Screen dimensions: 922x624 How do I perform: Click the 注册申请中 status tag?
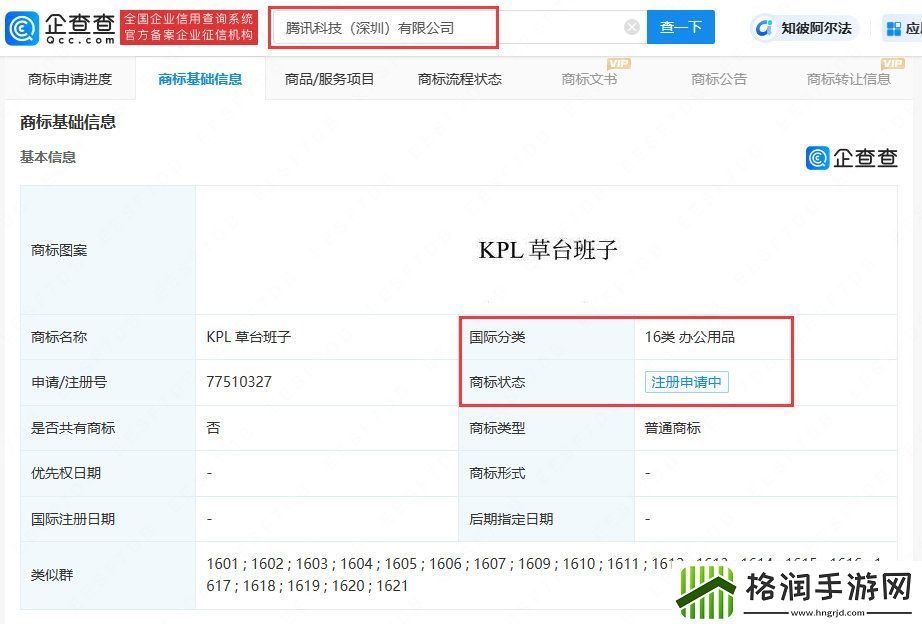pos(686,382)
